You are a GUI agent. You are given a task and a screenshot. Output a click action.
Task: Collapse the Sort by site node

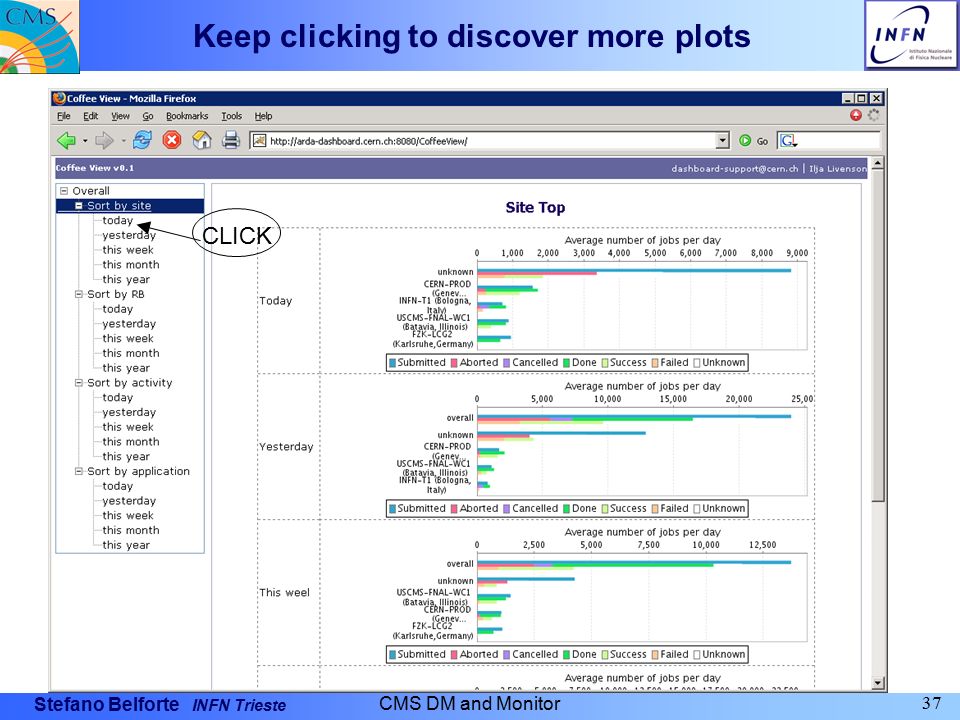pos(78,206)
